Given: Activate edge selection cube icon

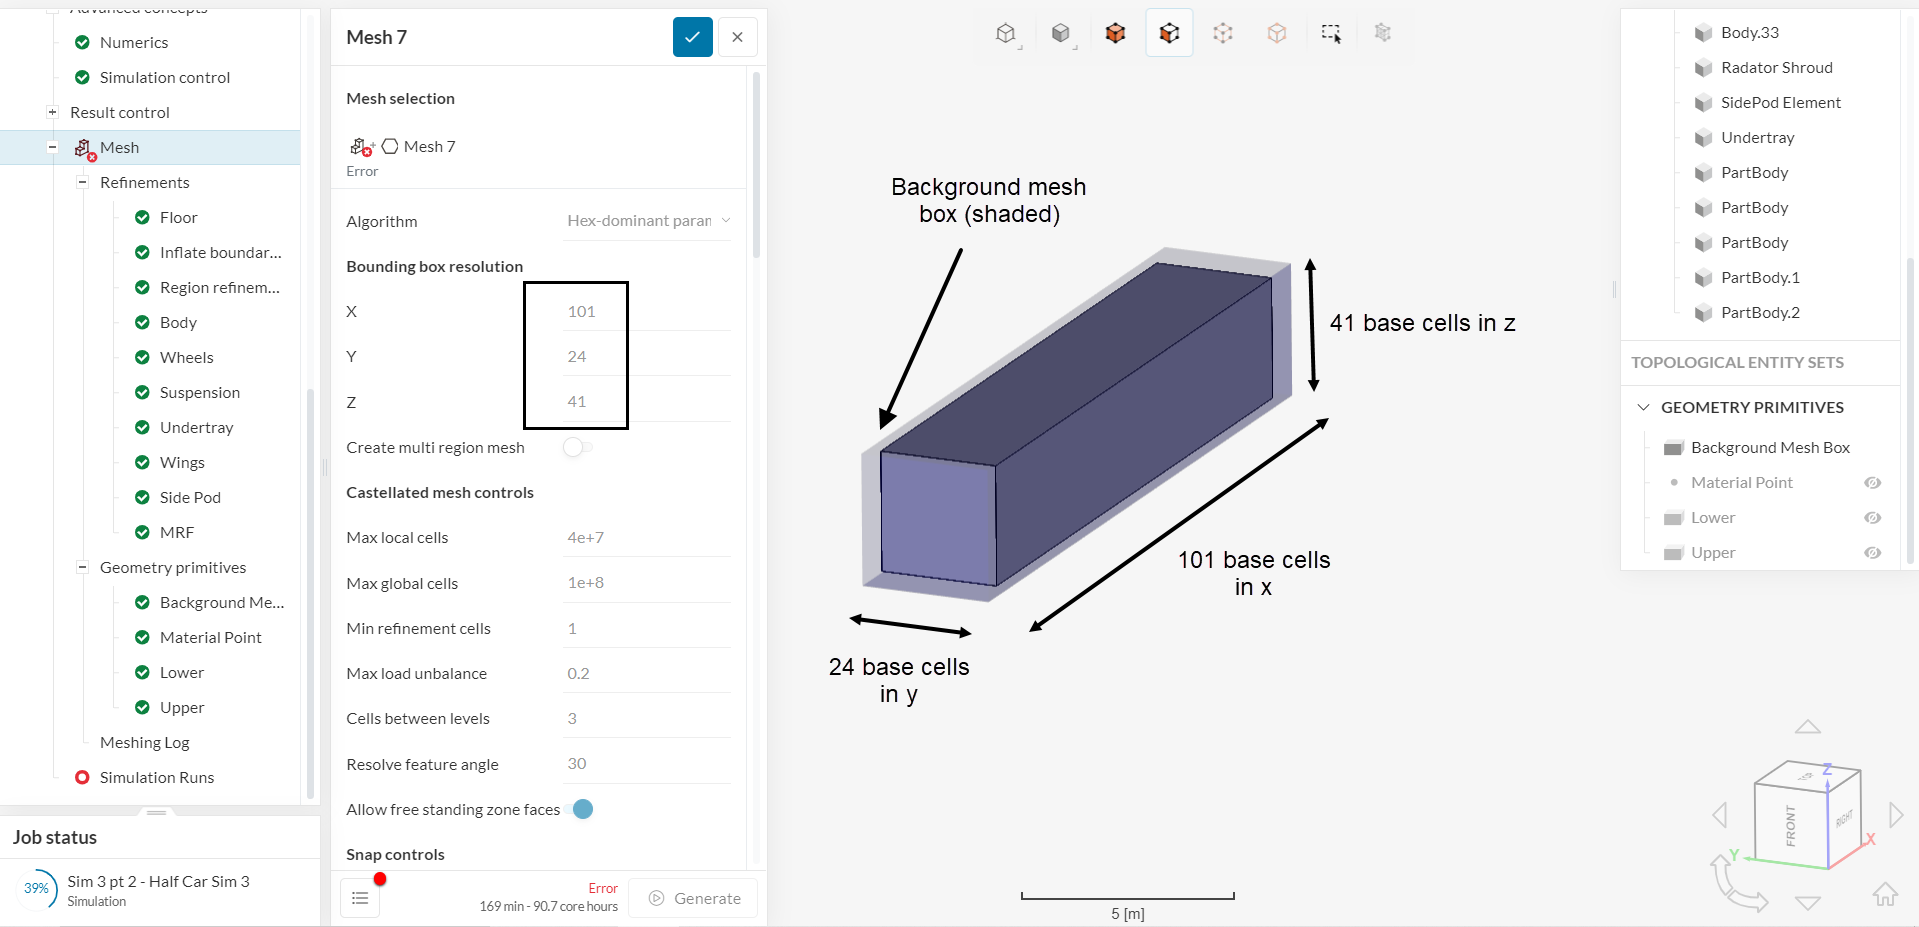Looking at the screenshot, I should point(1223,33).
